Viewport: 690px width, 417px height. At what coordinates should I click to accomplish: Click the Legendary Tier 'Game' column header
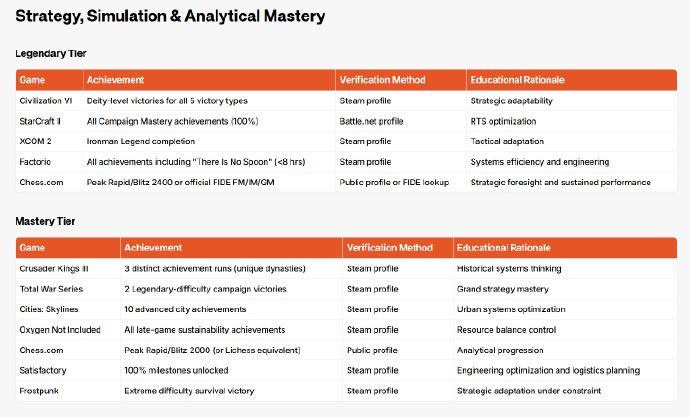pos(32,80)
